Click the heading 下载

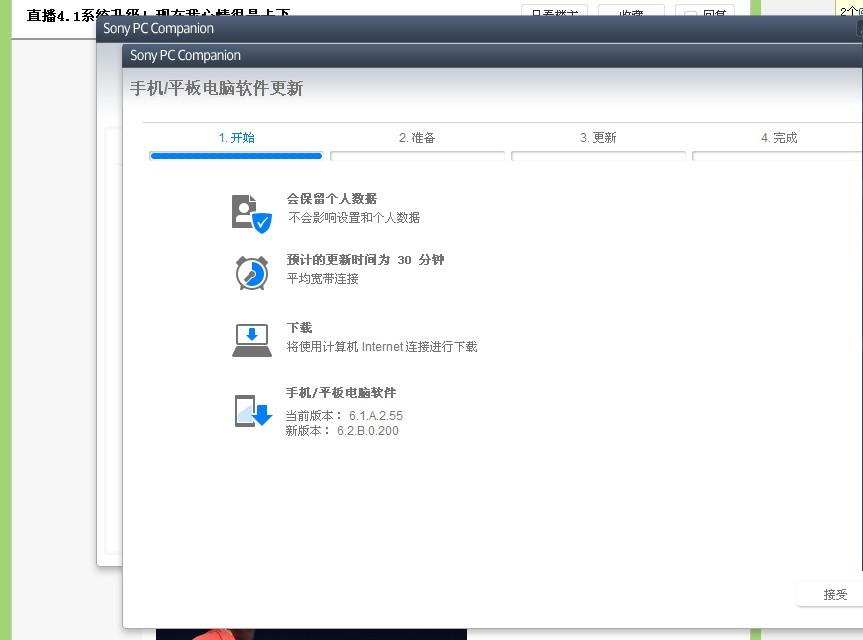(x=299, y=328)
